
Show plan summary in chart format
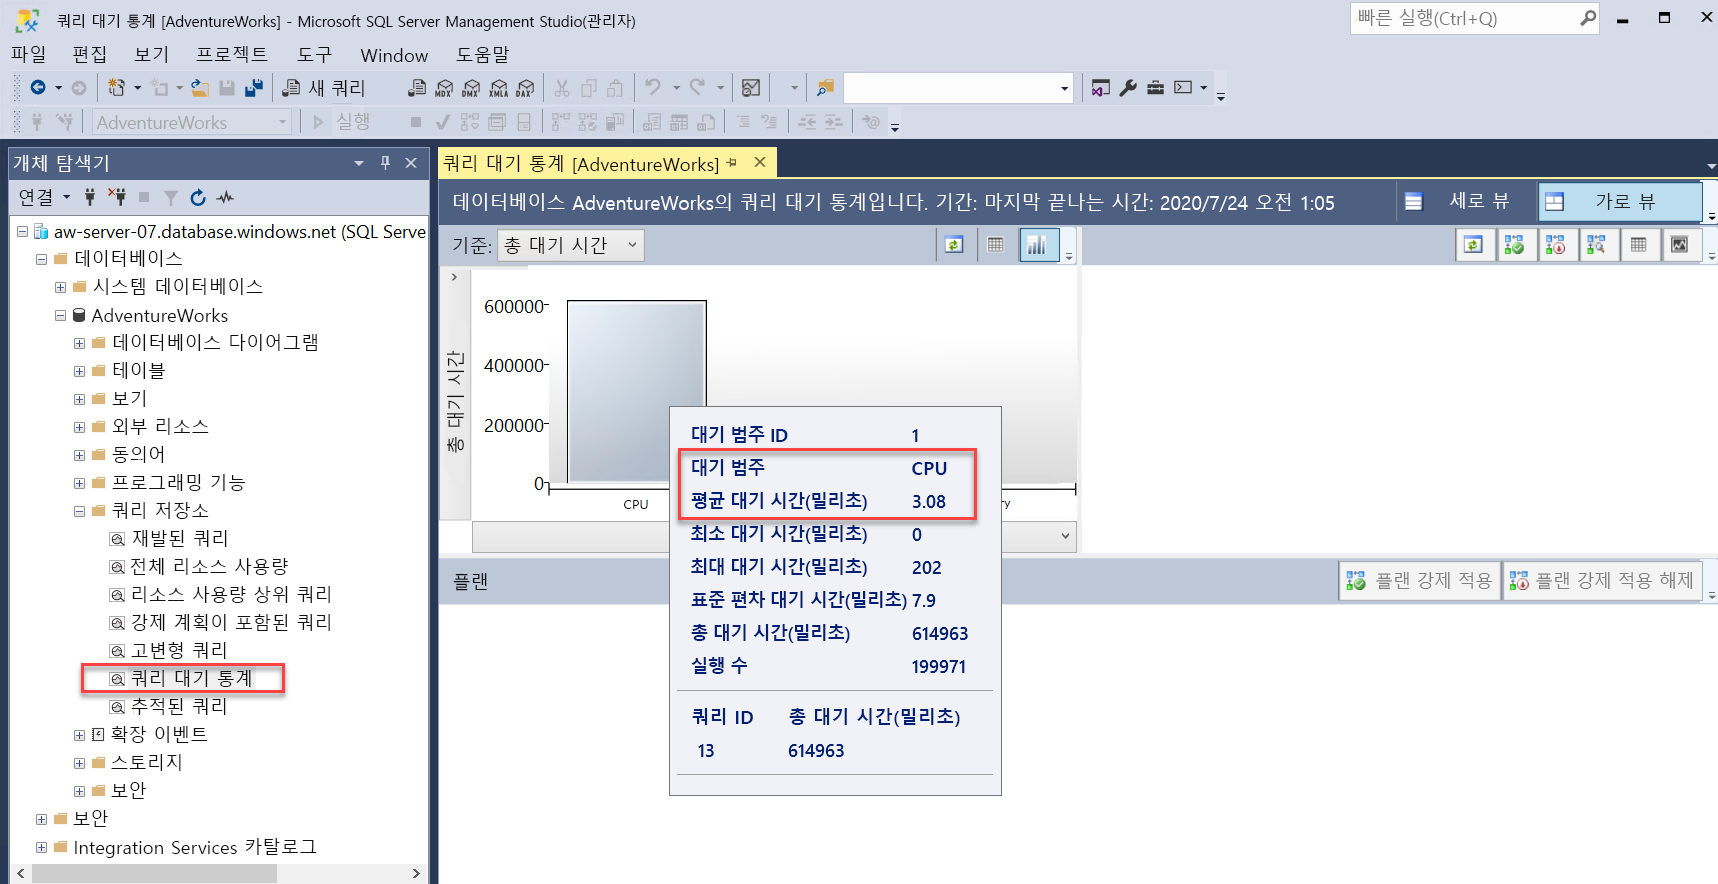[1679, 245]
